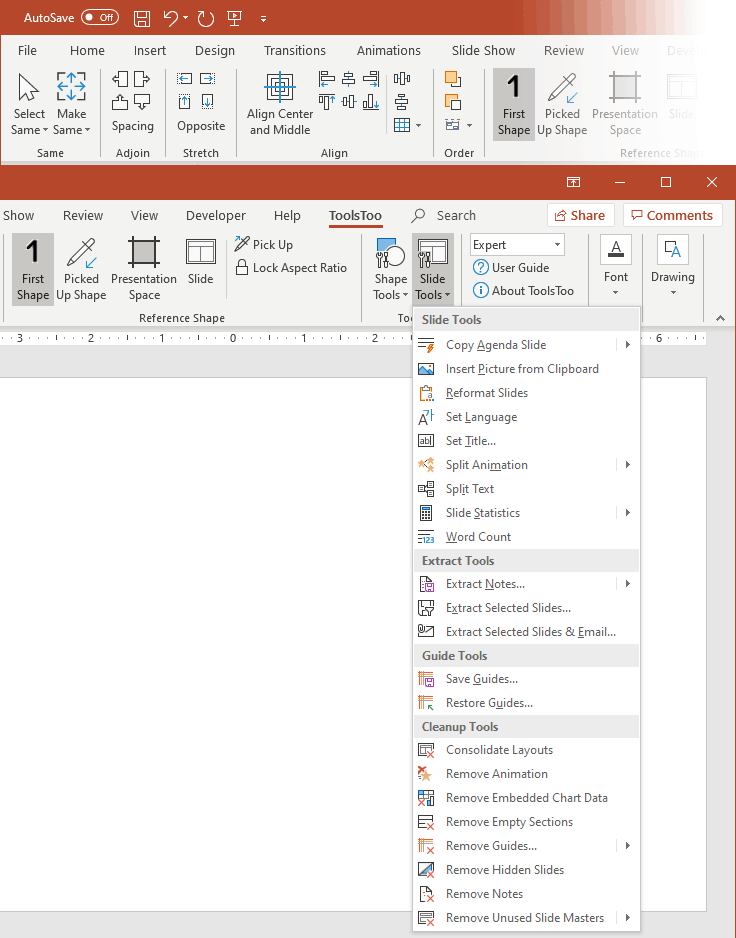Click the Share button
Screen dimensions: 736x938
pyautogui.click(x=580, y=215)
